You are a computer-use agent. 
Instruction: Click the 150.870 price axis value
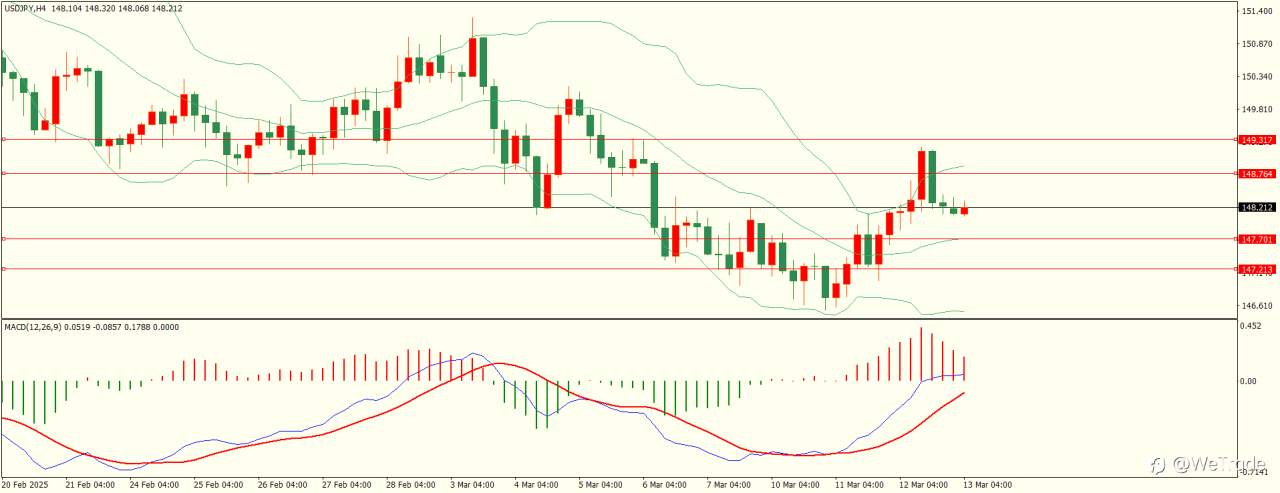point(1257,44)
